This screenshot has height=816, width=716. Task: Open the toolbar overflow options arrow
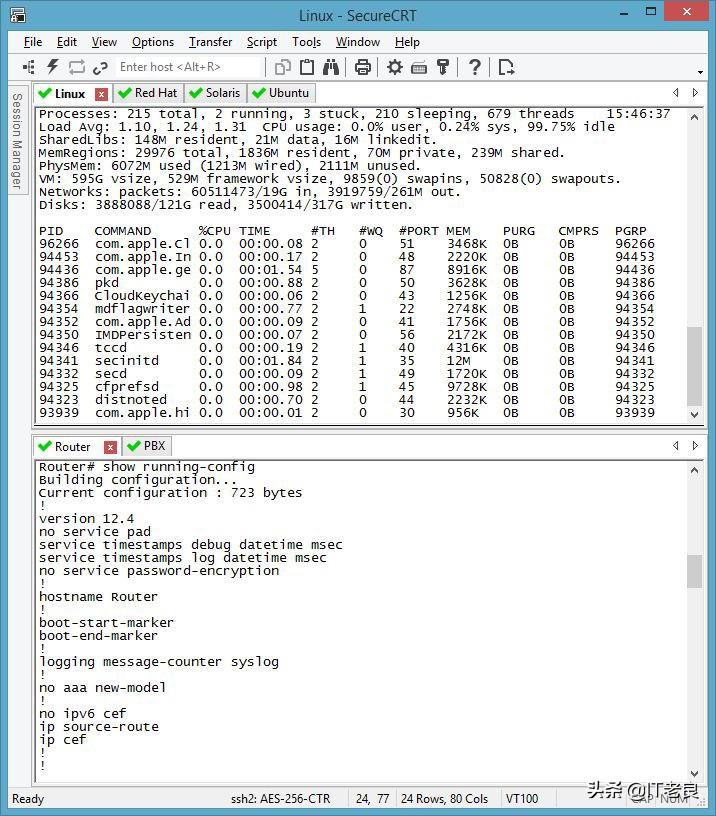701,74
